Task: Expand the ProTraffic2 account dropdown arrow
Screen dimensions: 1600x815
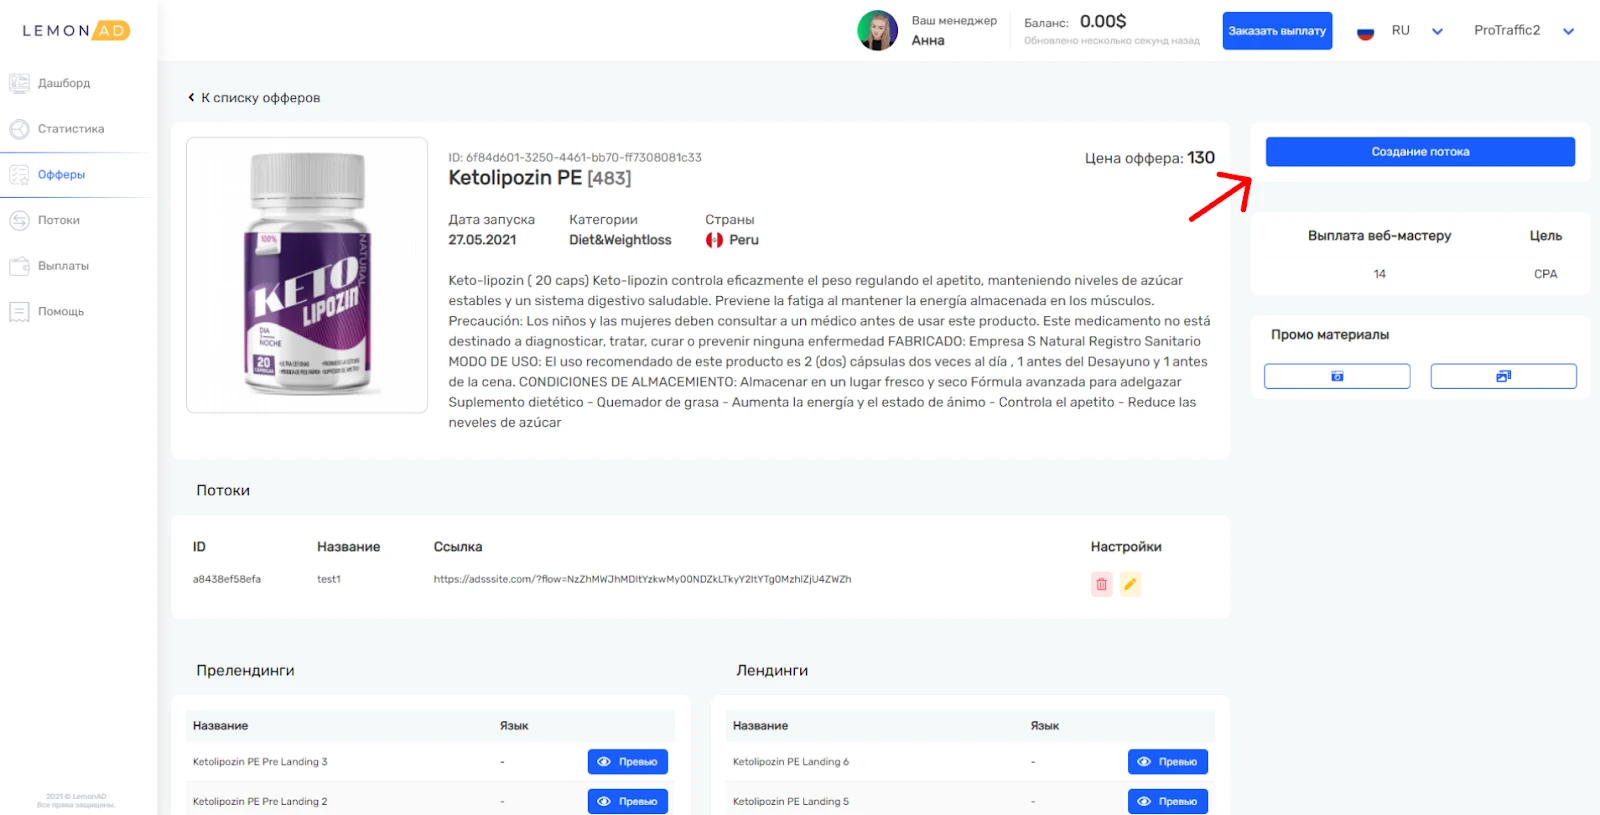Action: pos(1568,31)
